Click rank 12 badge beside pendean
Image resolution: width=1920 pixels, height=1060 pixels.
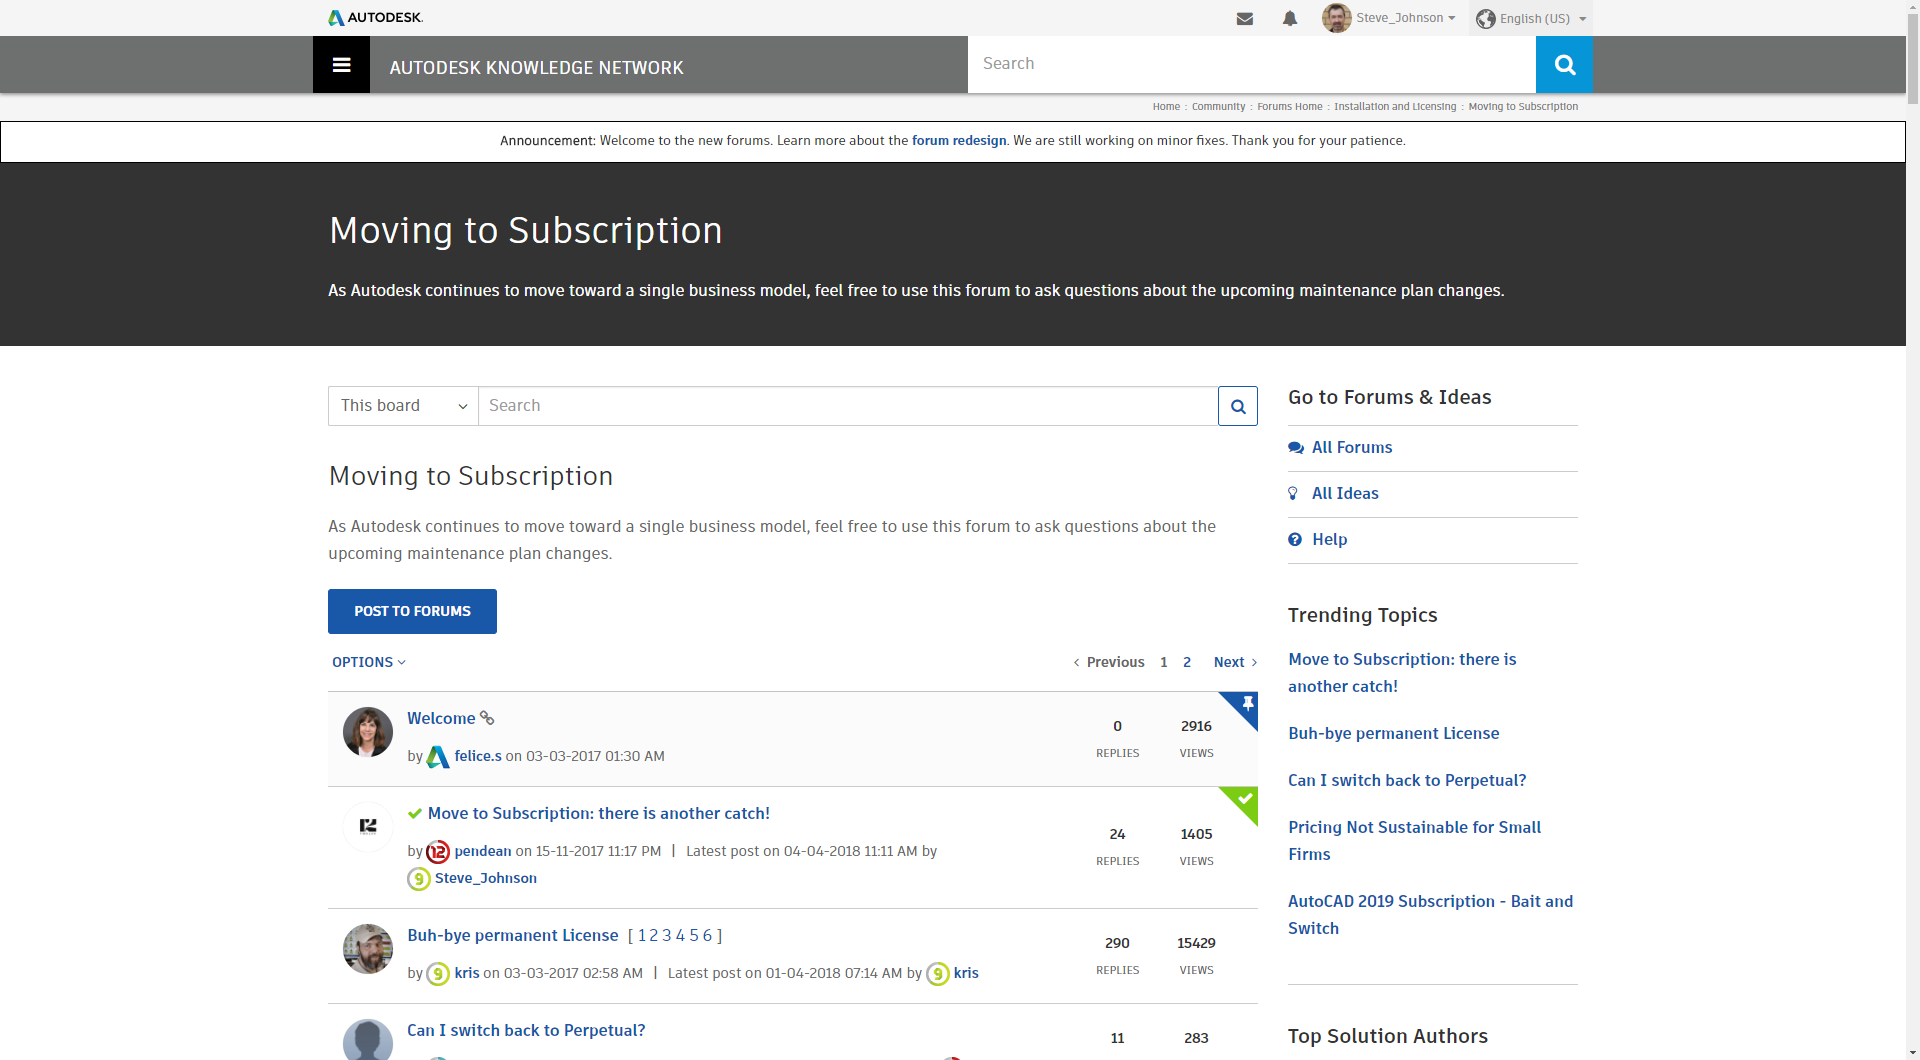pyautogui.click(x=438, y=852)
